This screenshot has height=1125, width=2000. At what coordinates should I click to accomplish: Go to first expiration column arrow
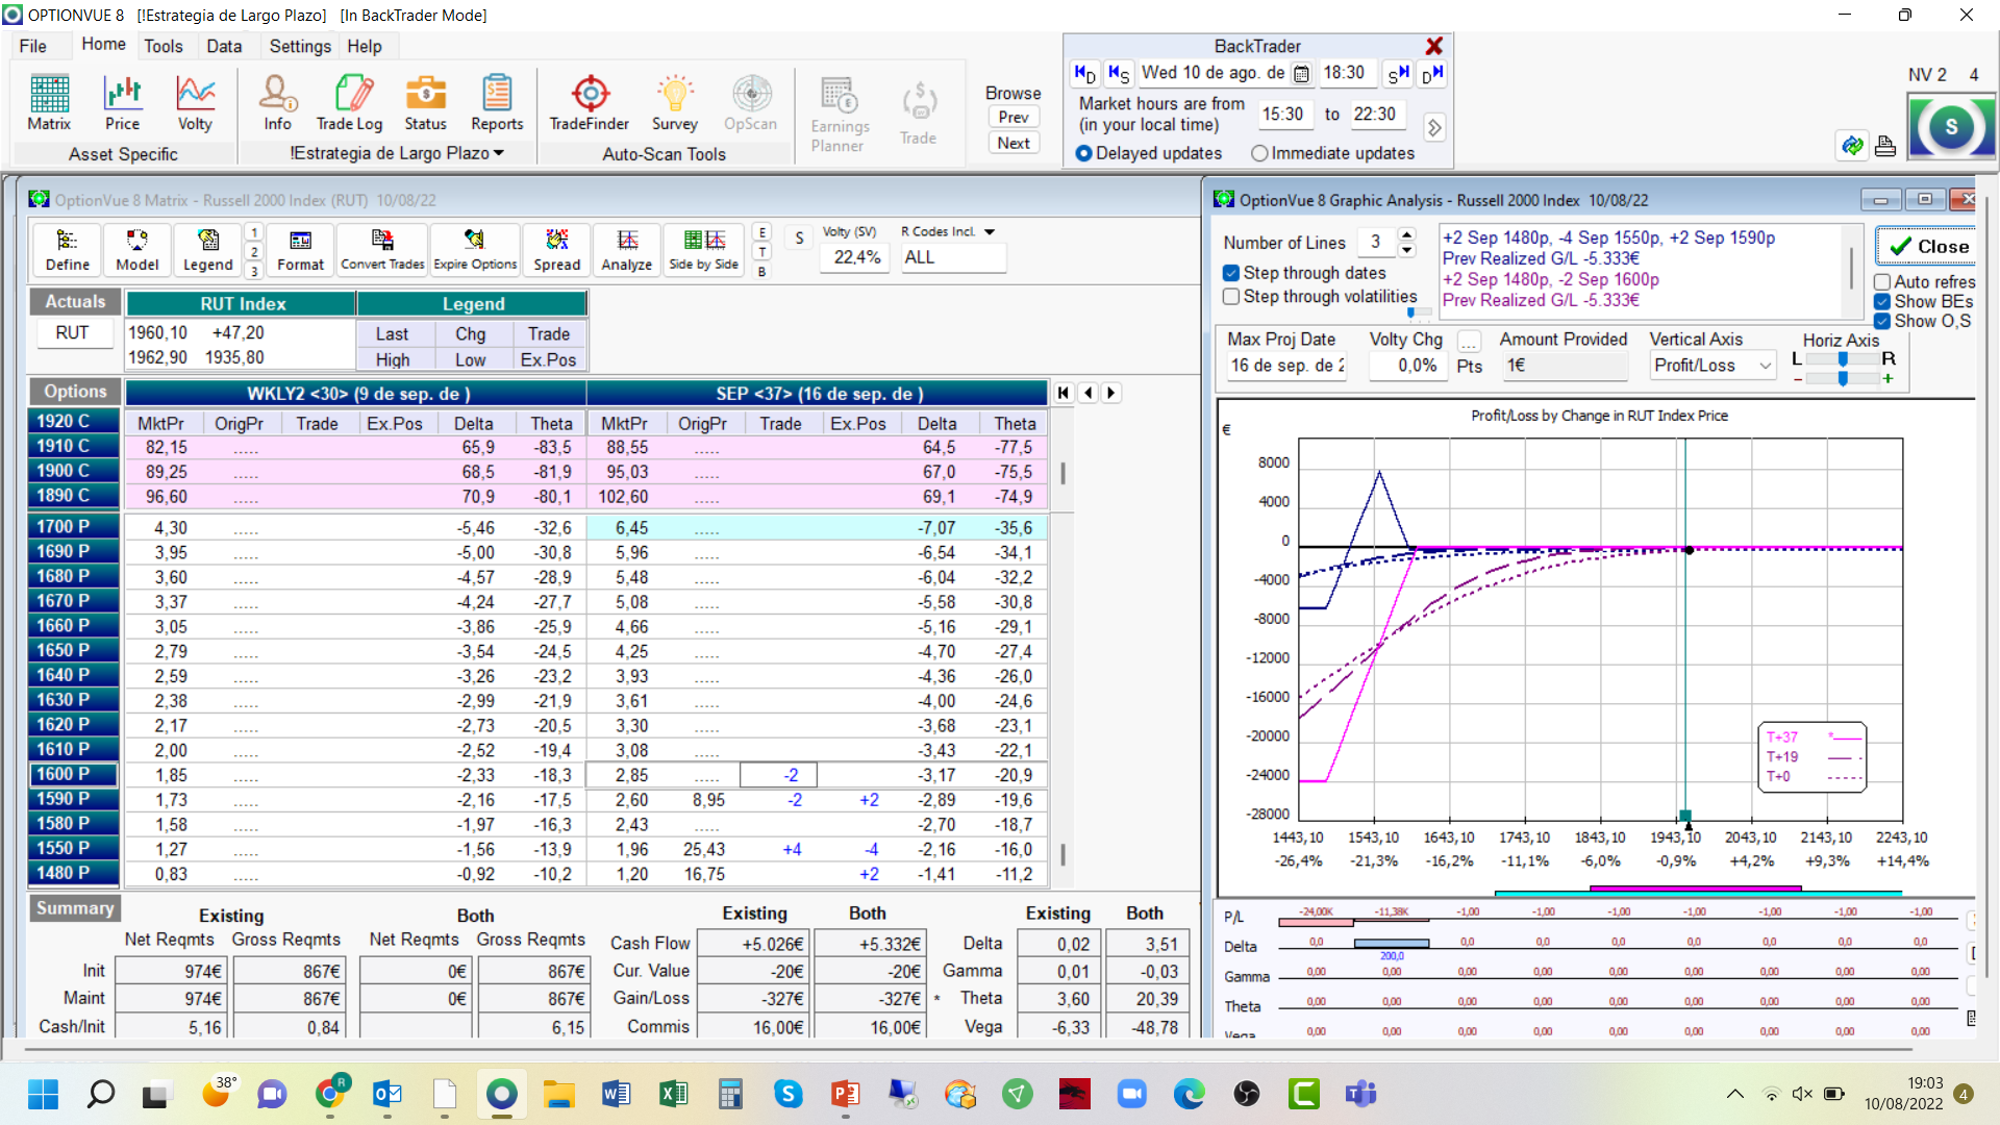coord(1063,393)
